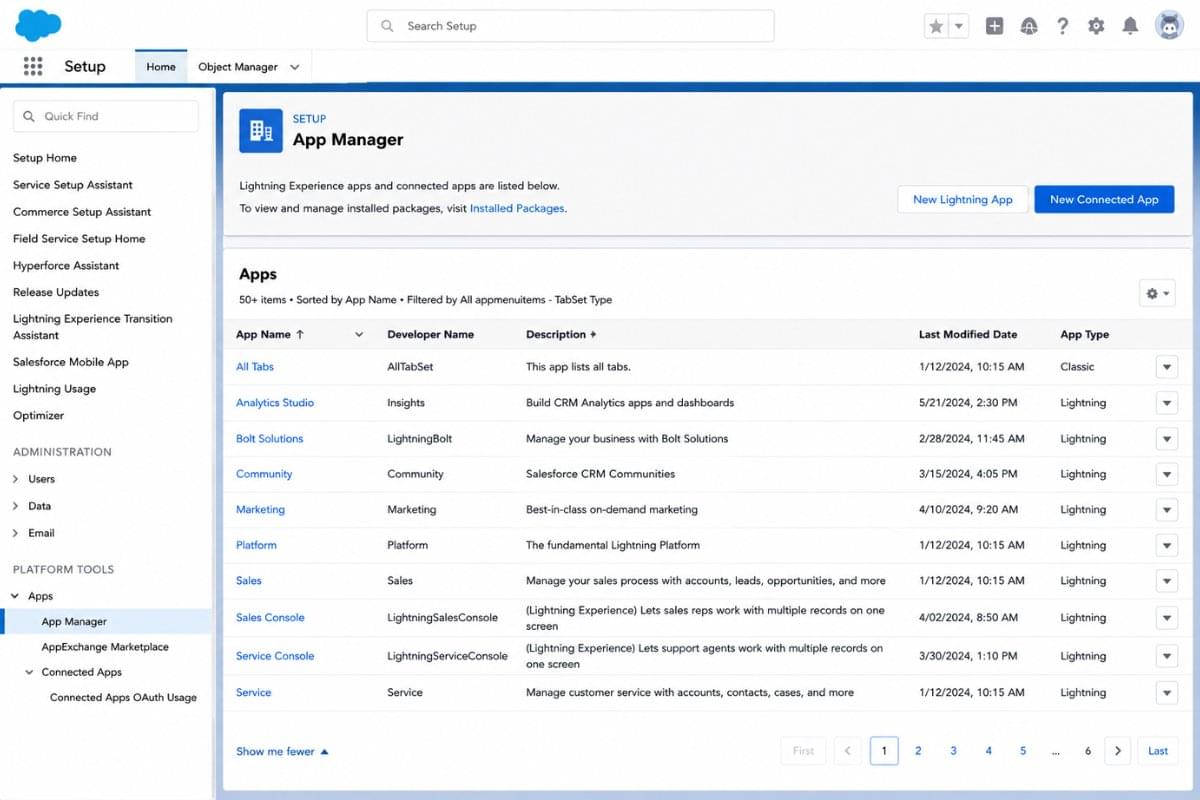Open Hyperforce Assistant in sidebar
Screen dimensions: 1200x800
tap(66, 266)
